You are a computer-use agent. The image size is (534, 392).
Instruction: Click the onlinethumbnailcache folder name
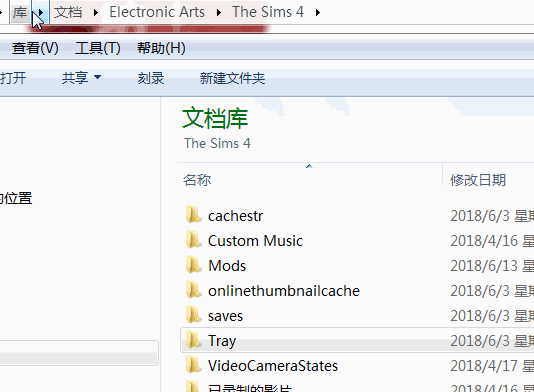pos(284,291)
